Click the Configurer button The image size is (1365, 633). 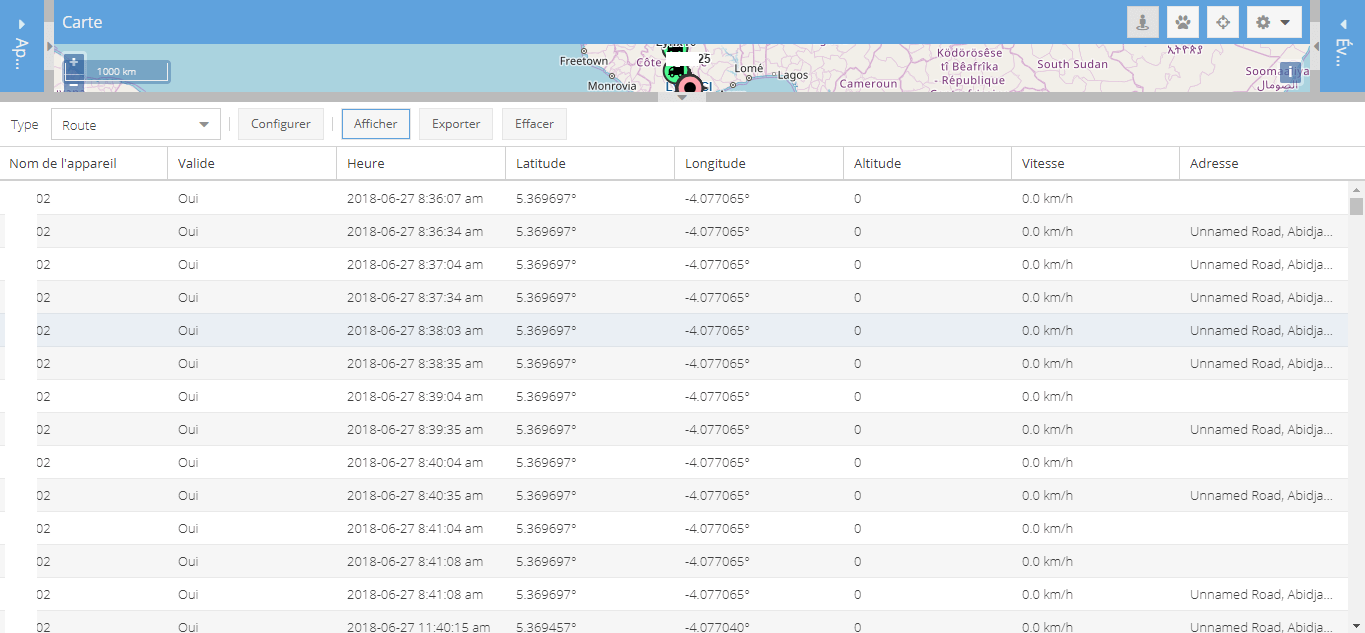(280, 124)
